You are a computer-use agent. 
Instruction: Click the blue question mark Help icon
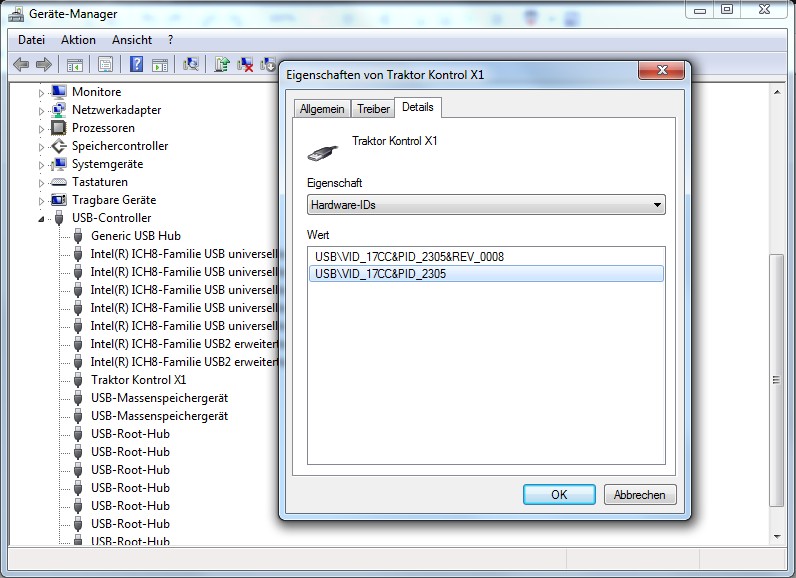(x=136, y=64)
